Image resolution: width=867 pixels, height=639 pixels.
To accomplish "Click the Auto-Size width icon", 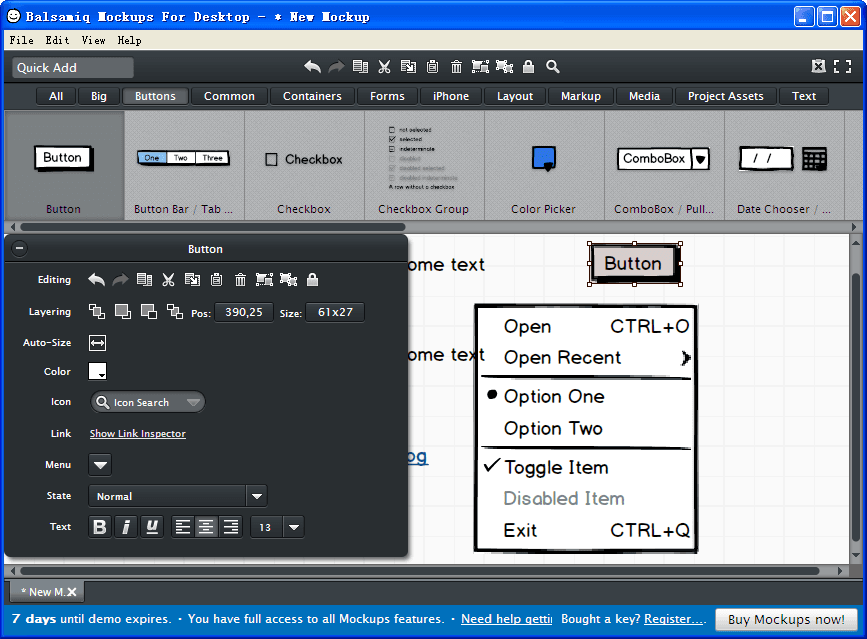I will 97,343.
